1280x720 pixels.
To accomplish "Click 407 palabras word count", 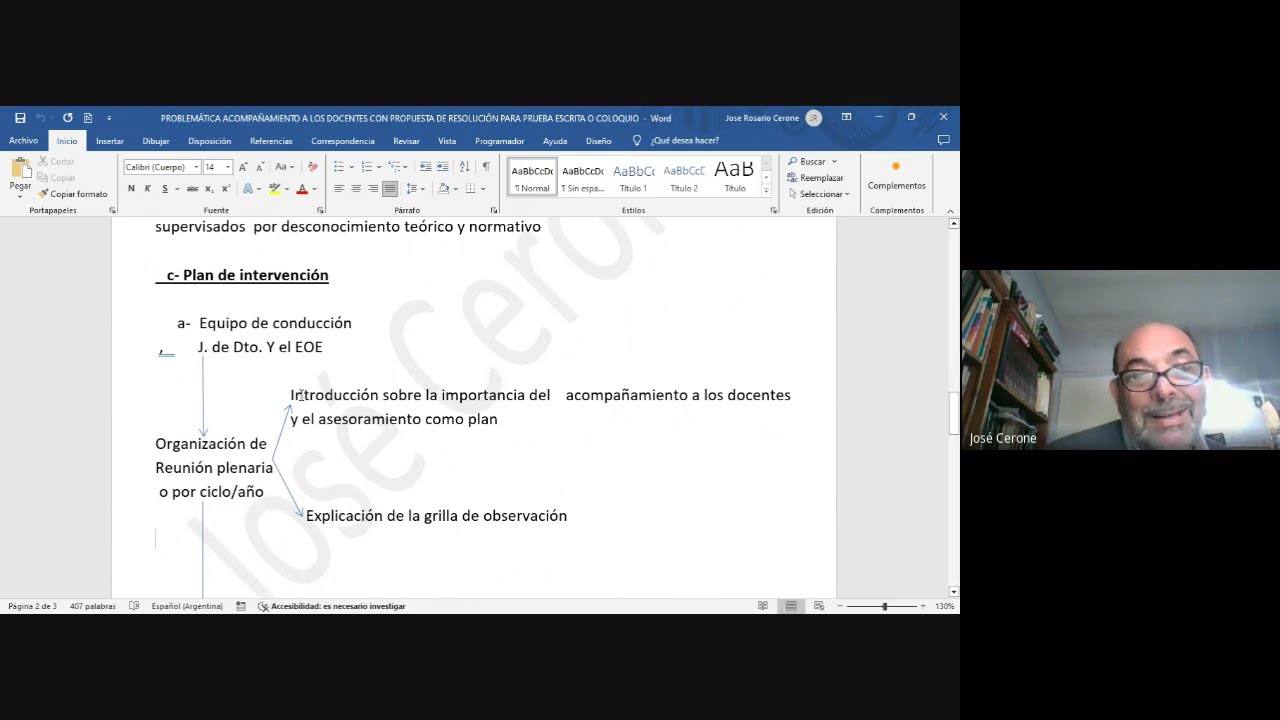I will tap(93, 606).
